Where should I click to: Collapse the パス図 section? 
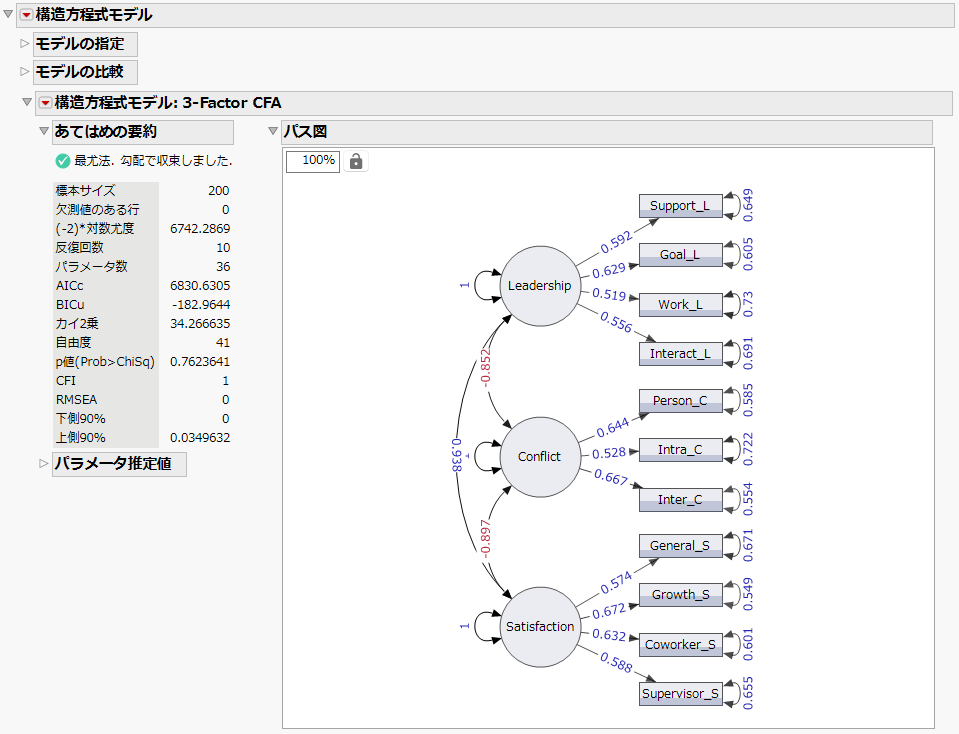(x=273, y=131)
